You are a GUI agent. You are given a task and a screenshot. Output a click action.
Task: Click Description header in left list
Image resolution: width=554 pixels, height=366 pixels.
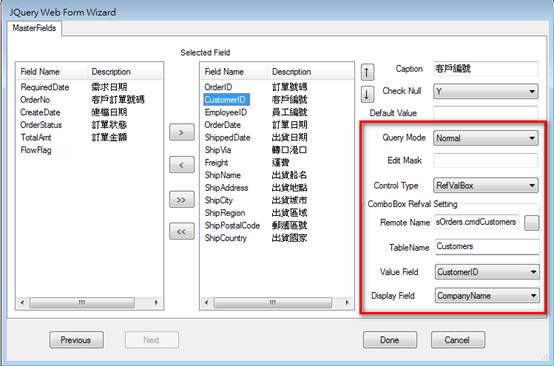tap(125, 72)
